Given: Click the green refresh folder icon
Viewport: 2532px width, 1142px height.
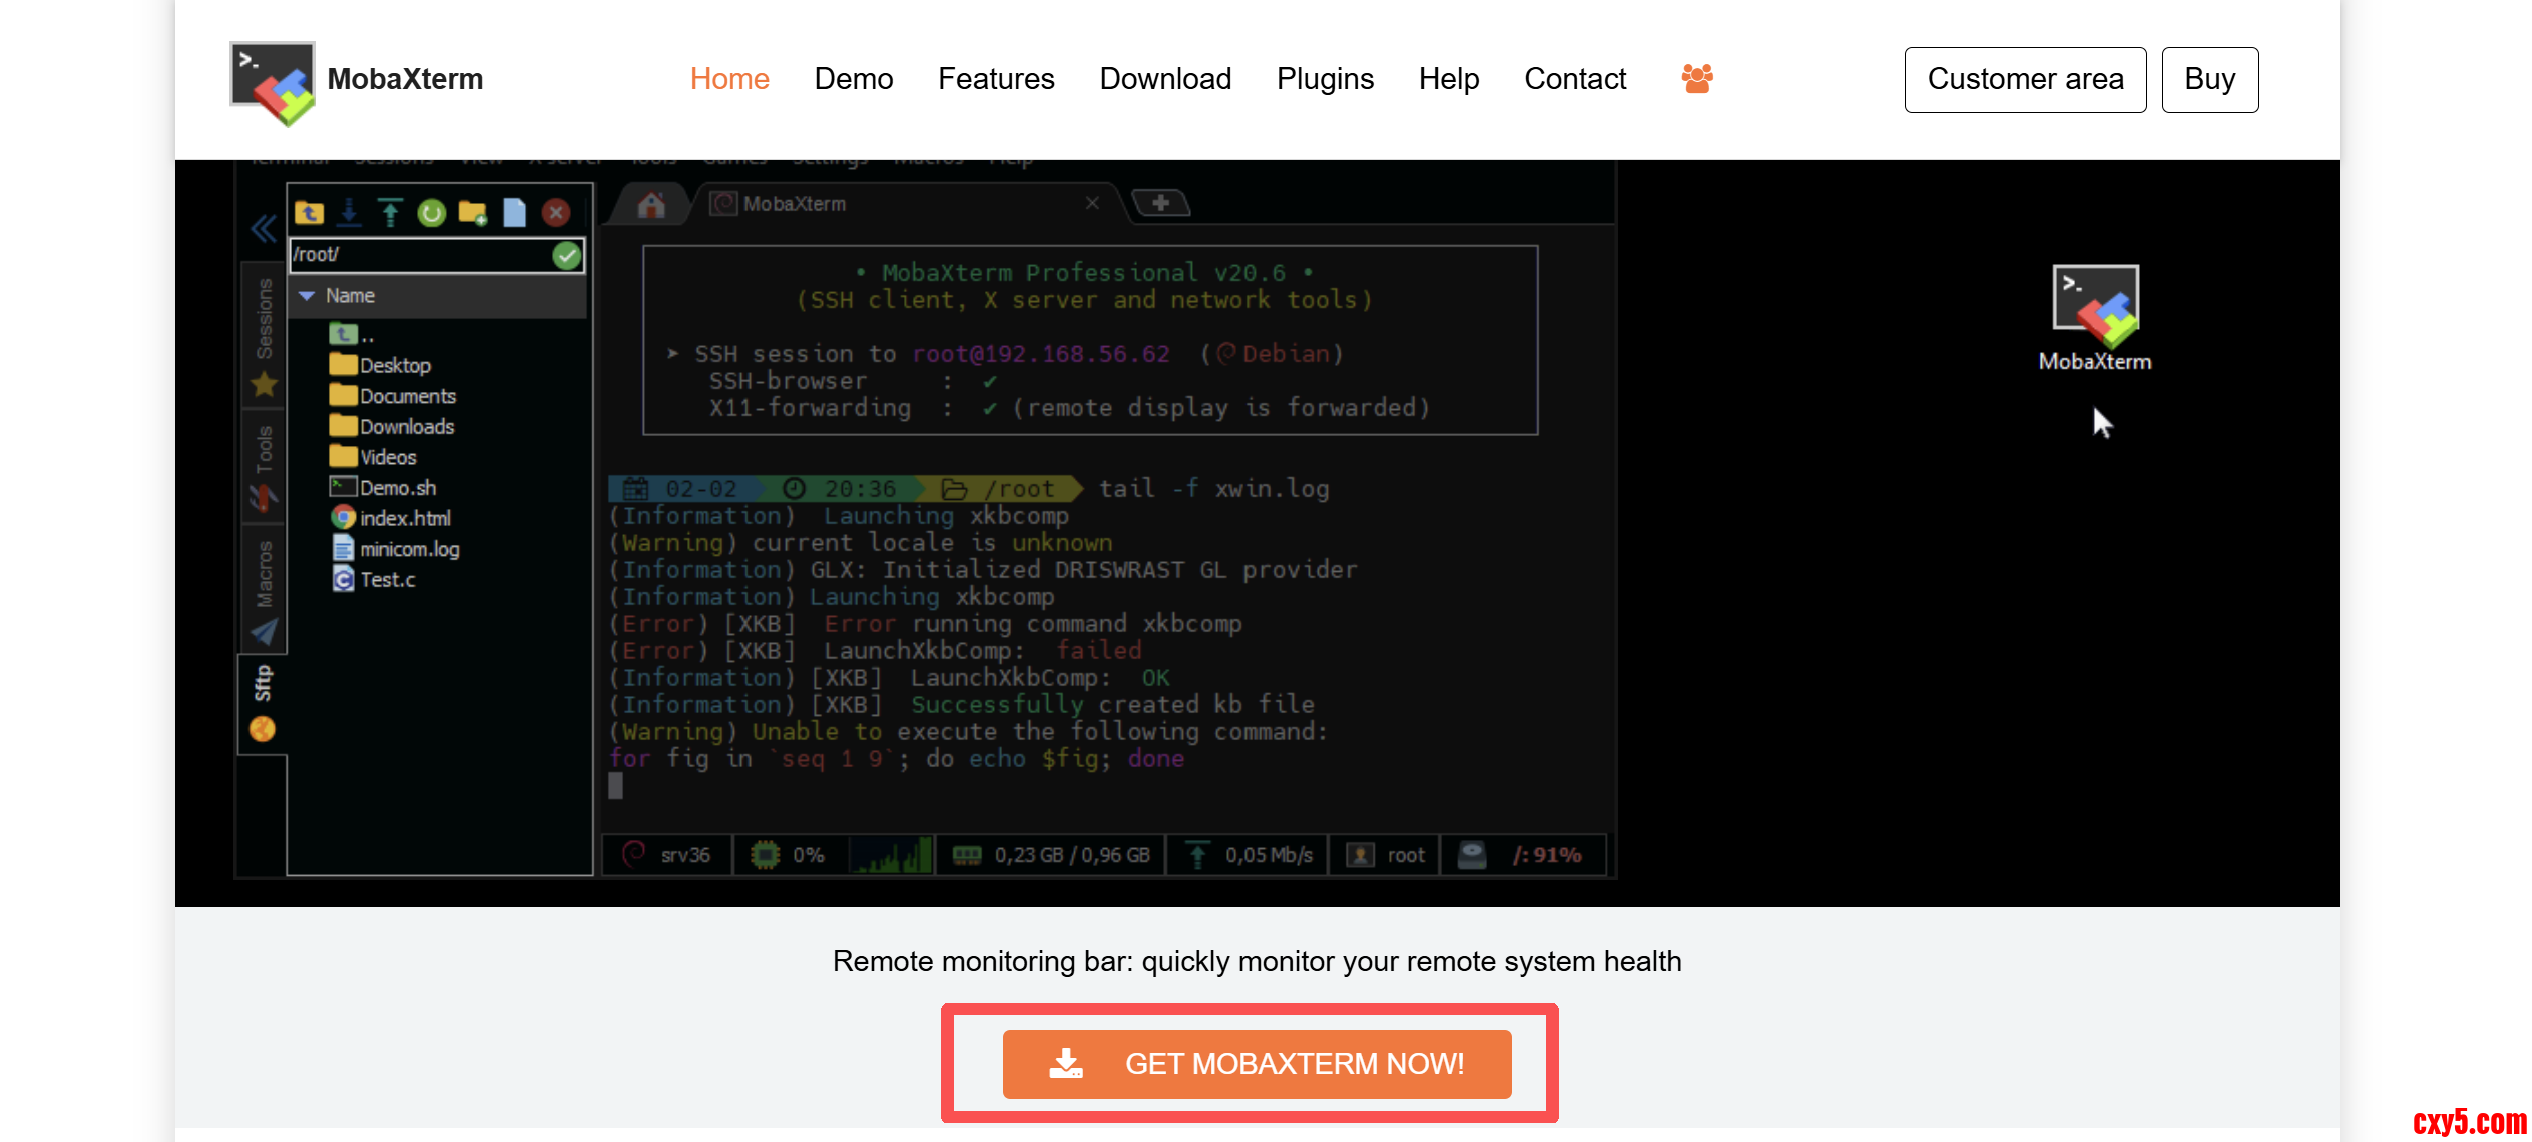Looking at the screenshot, I should (x=431, y=212).
